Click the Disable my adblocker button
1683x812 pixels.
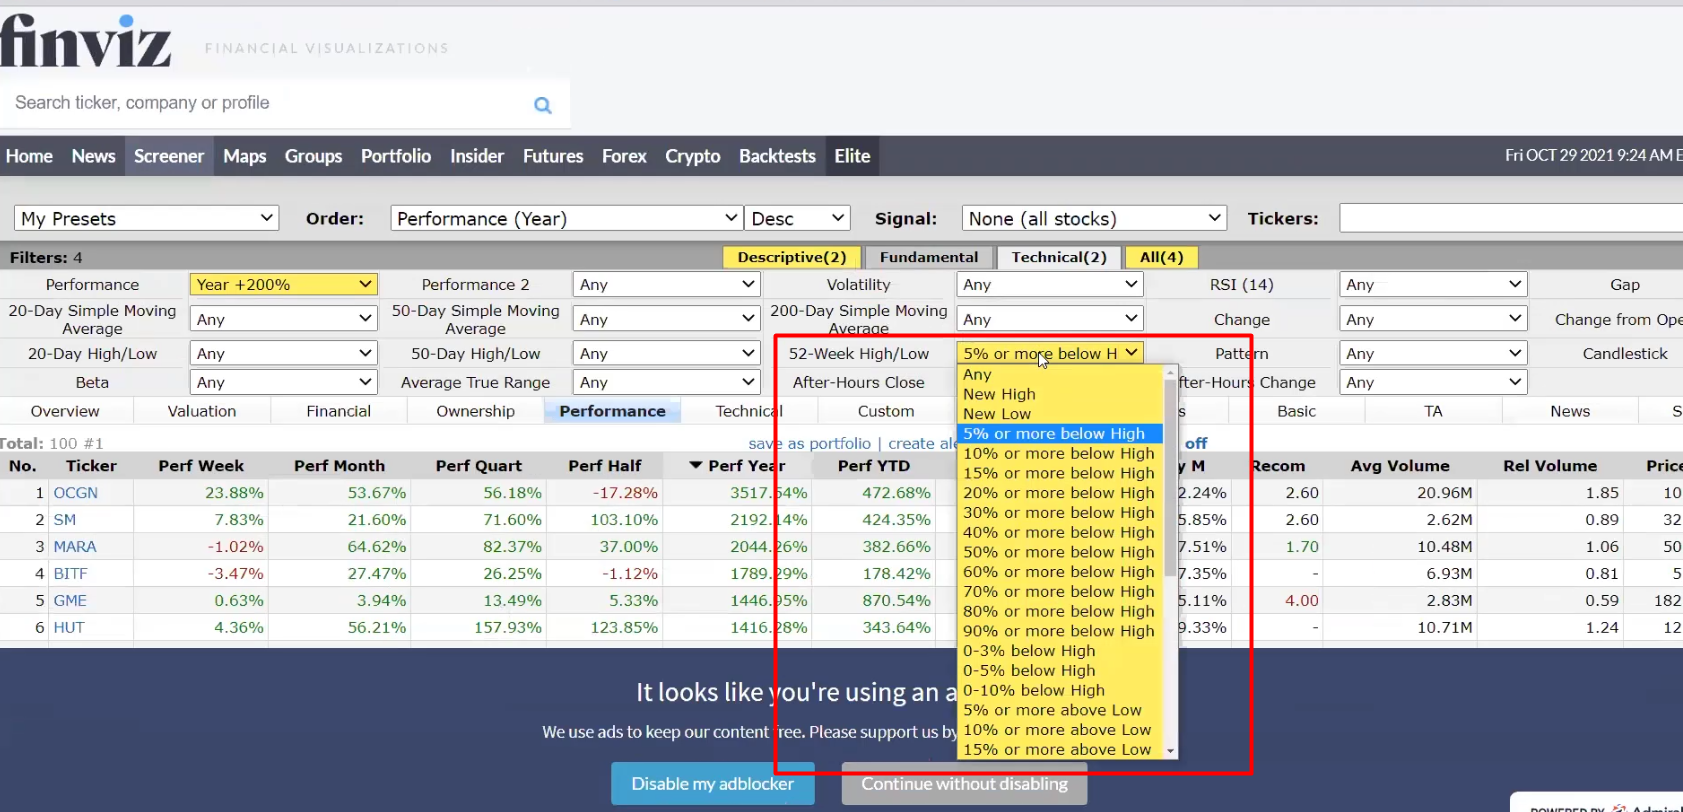point(713,784)
